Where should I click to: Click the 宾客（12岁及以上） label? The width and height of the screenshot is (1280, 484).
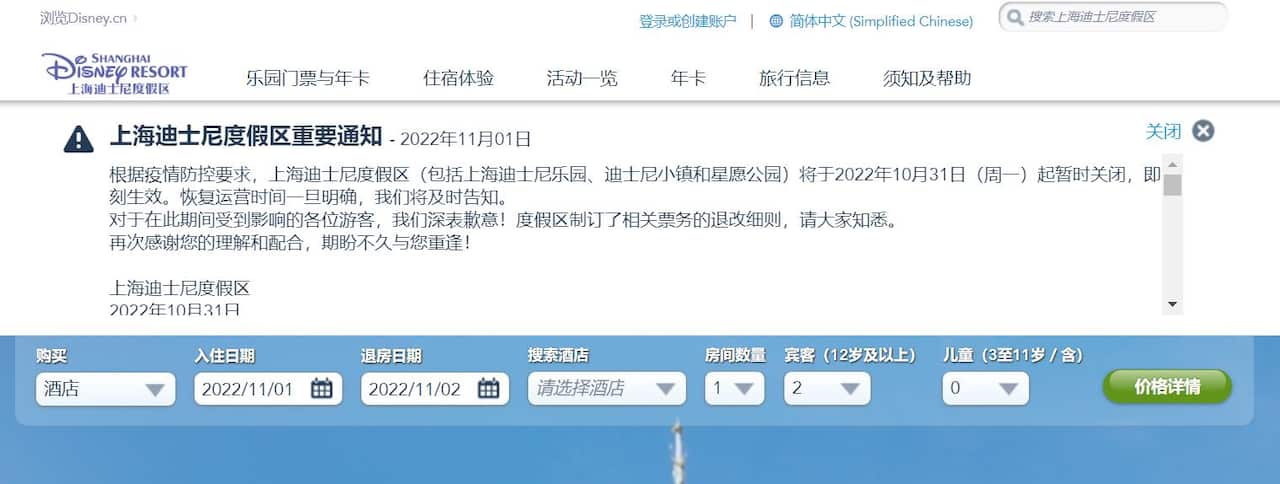849,355
